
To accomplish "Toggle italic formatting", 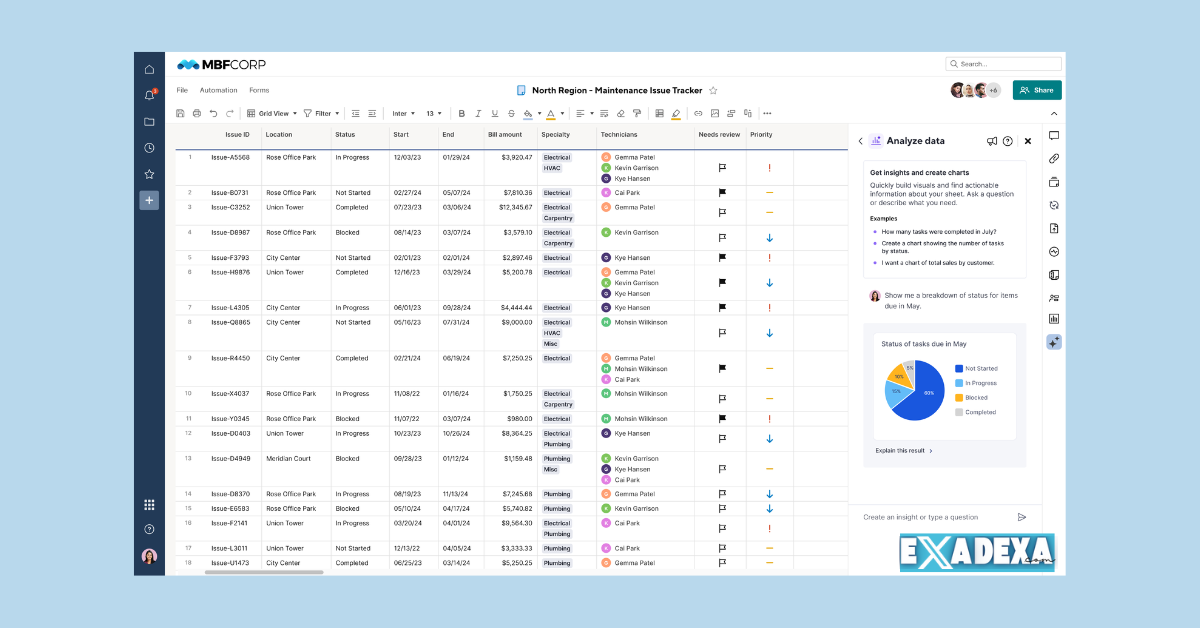I will click(x=477, y=113).
